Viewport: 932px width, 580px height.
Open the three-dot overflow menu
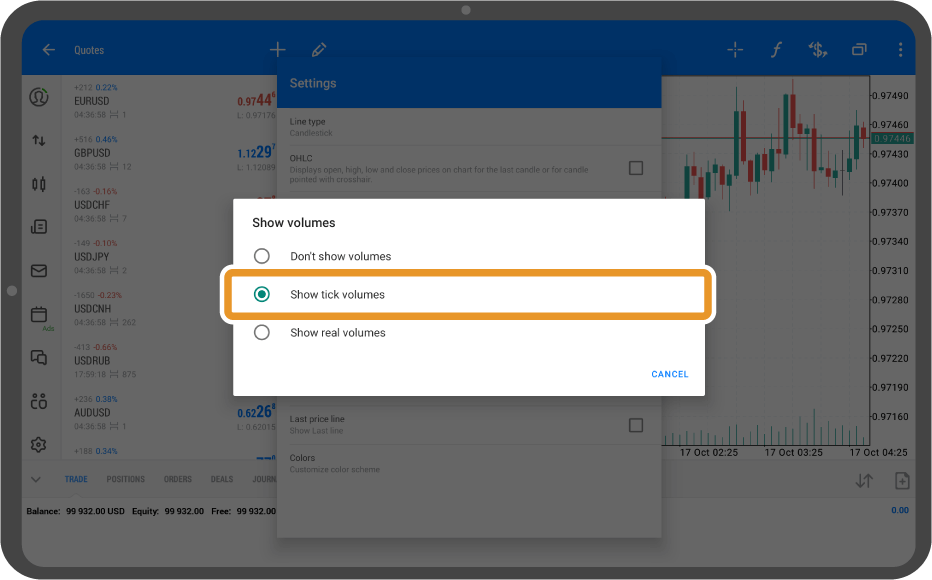point(900,50)
